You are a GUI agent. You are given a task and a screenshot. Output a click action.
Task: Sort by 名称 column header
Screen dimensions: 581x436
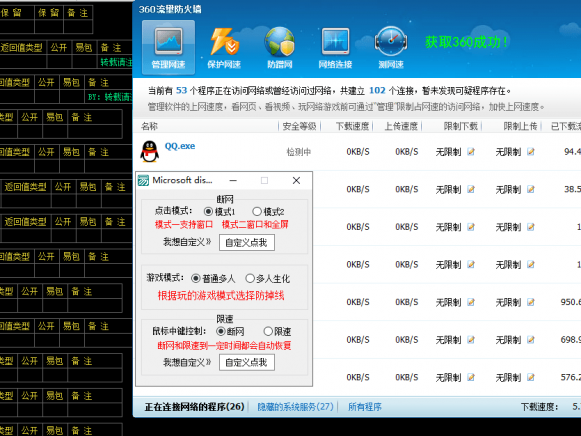tap(149, 126)
